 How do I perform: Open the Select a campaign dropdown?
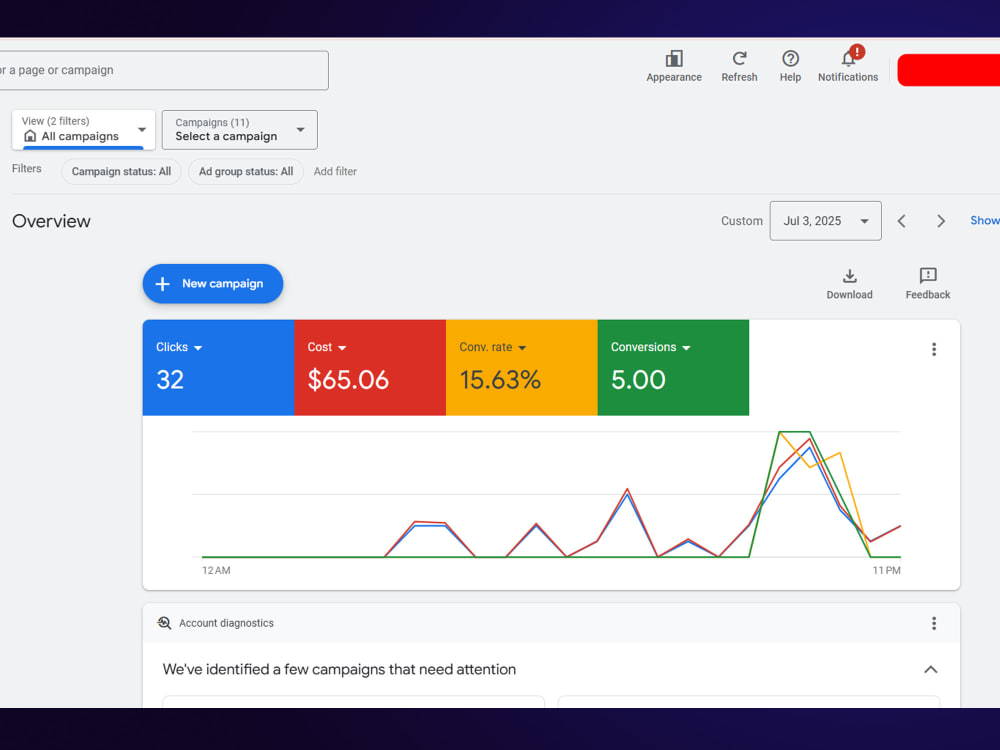pos(239,129)
